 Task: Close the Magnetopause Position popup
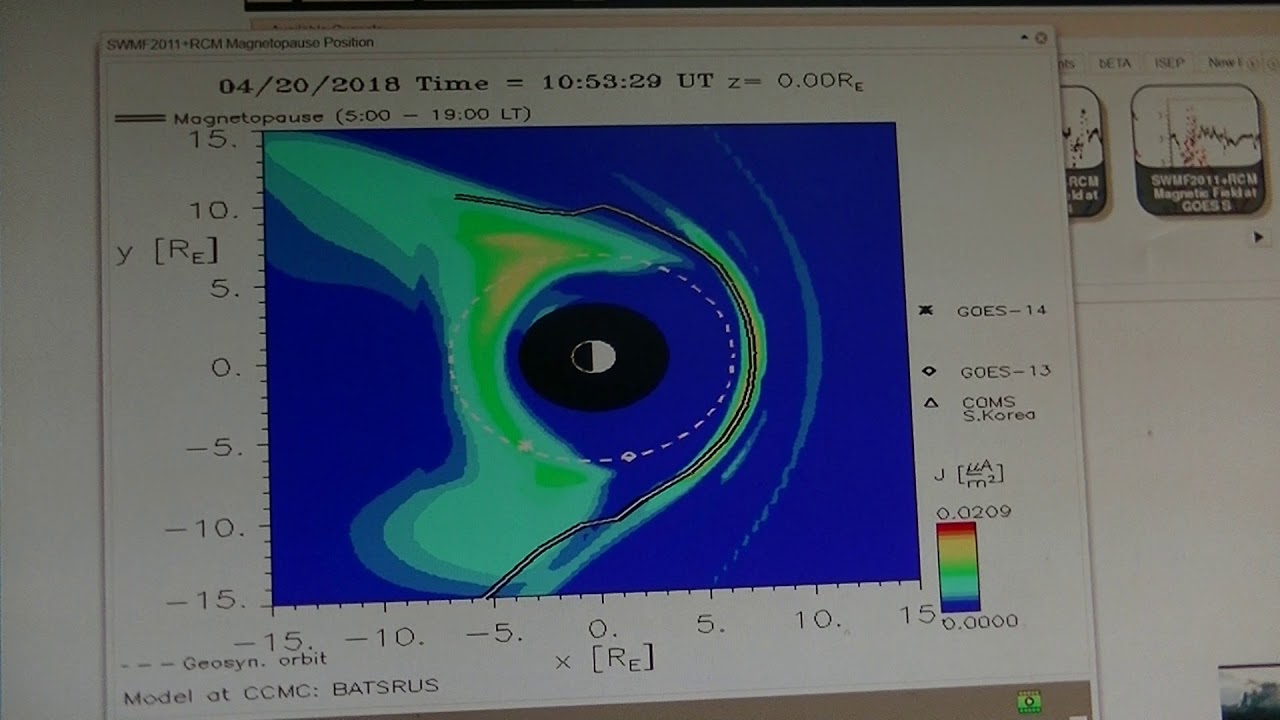[1041, 38]
